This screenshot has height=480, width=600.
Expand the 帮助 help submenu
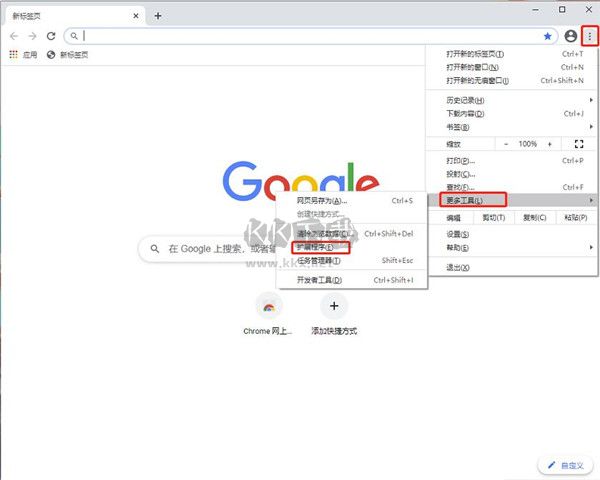[512, 248]
